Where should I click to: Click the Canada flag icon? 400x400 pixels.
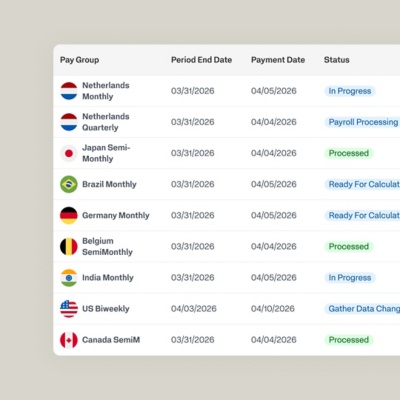pyautogui.click(x=69, y=340)
